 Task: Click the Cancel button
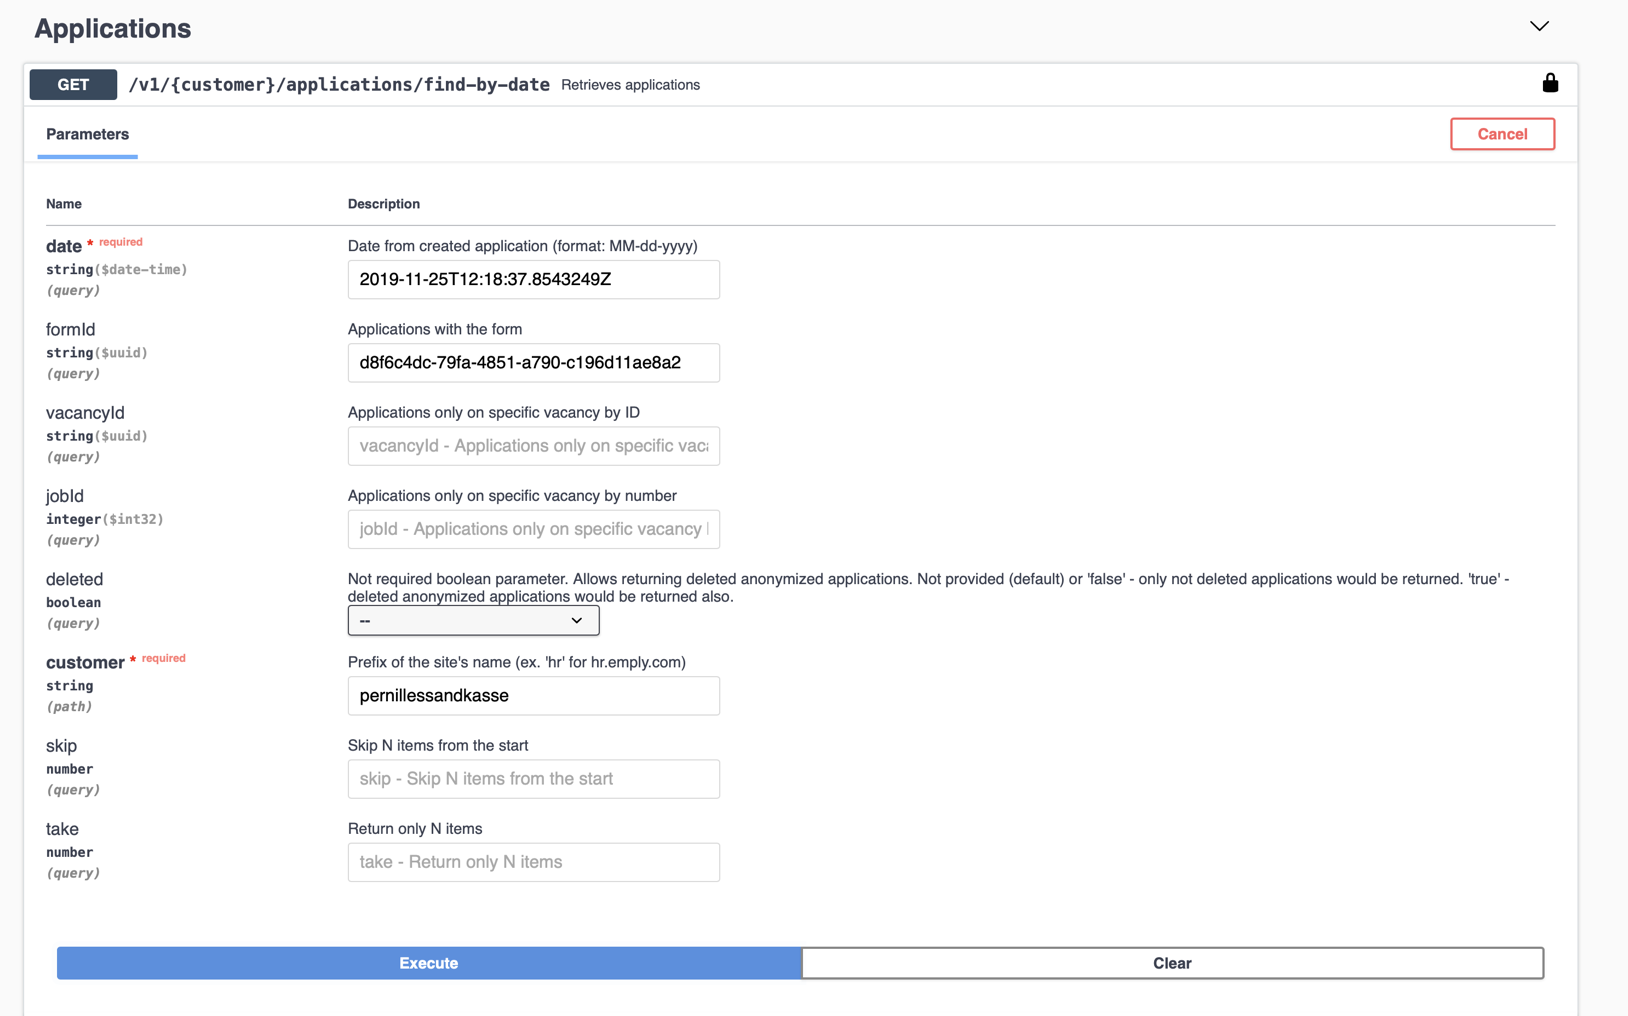(x=1502, y=133)
